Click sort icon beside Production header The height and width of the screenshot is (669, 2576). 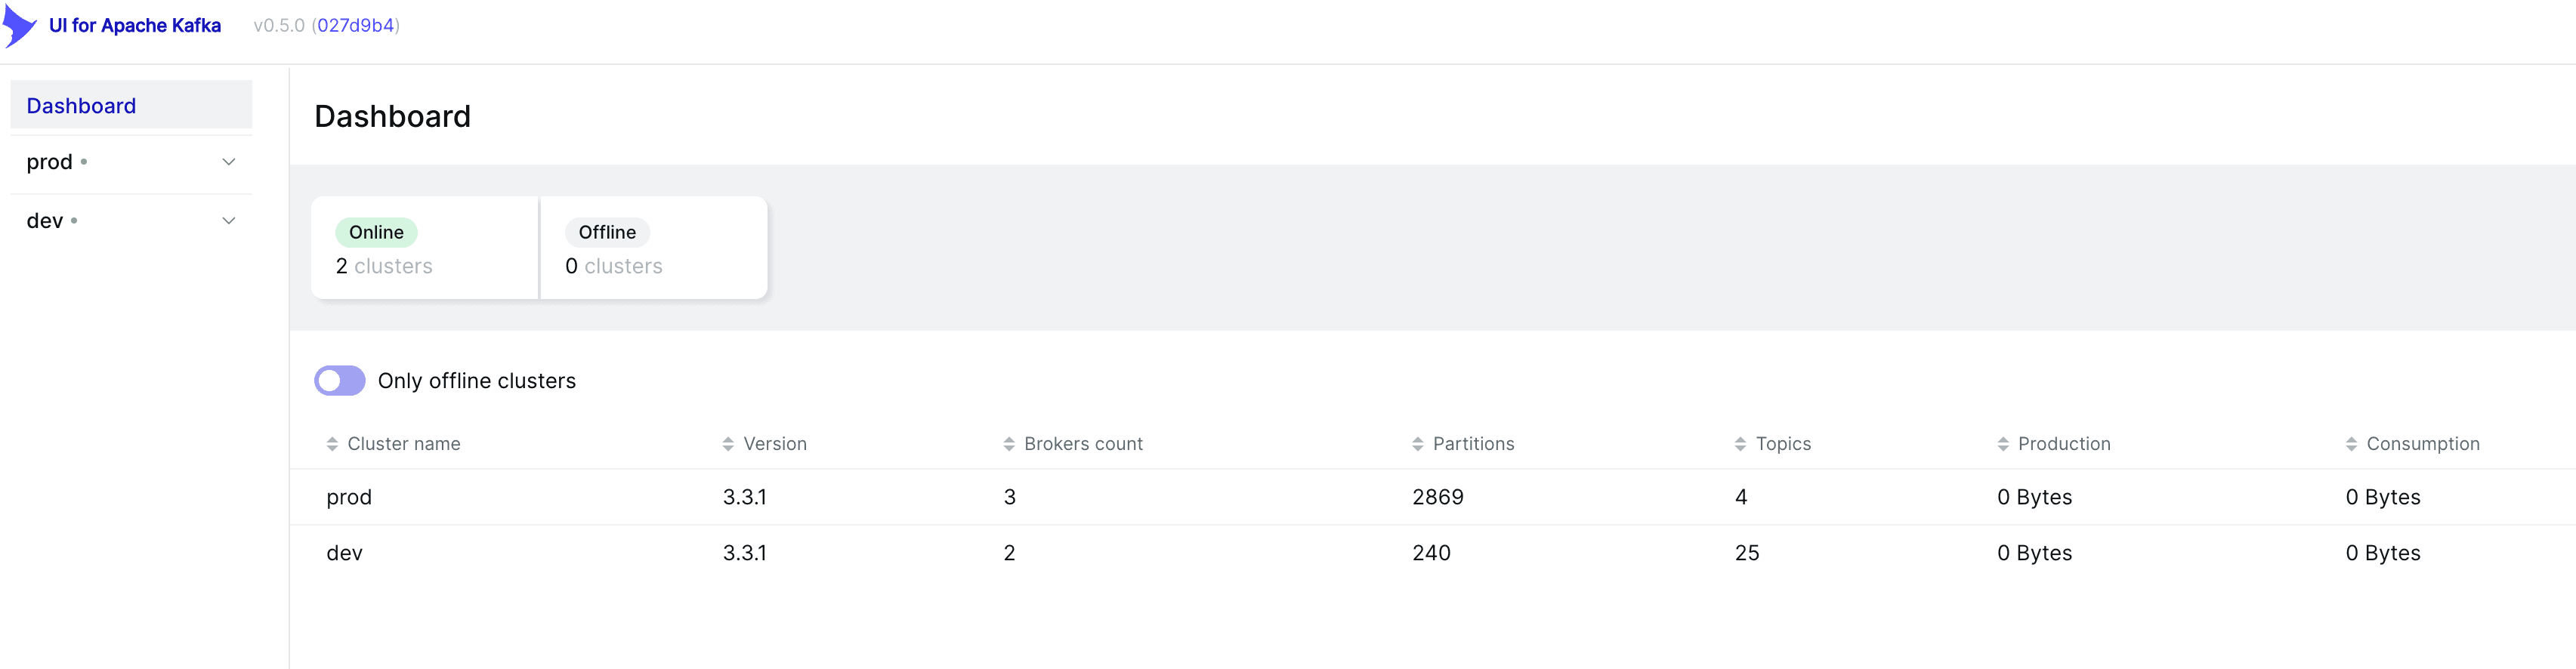coord(2003,444)
